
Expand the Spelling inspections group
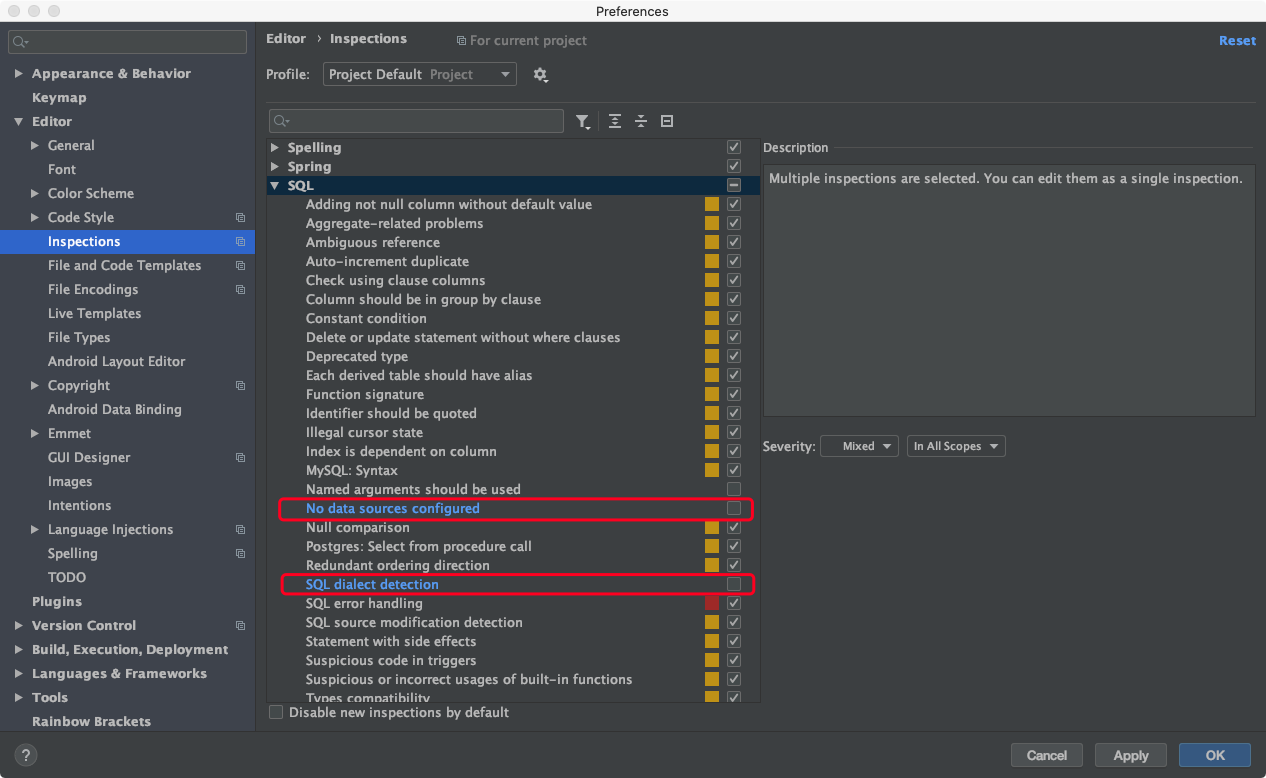(275, 148)
